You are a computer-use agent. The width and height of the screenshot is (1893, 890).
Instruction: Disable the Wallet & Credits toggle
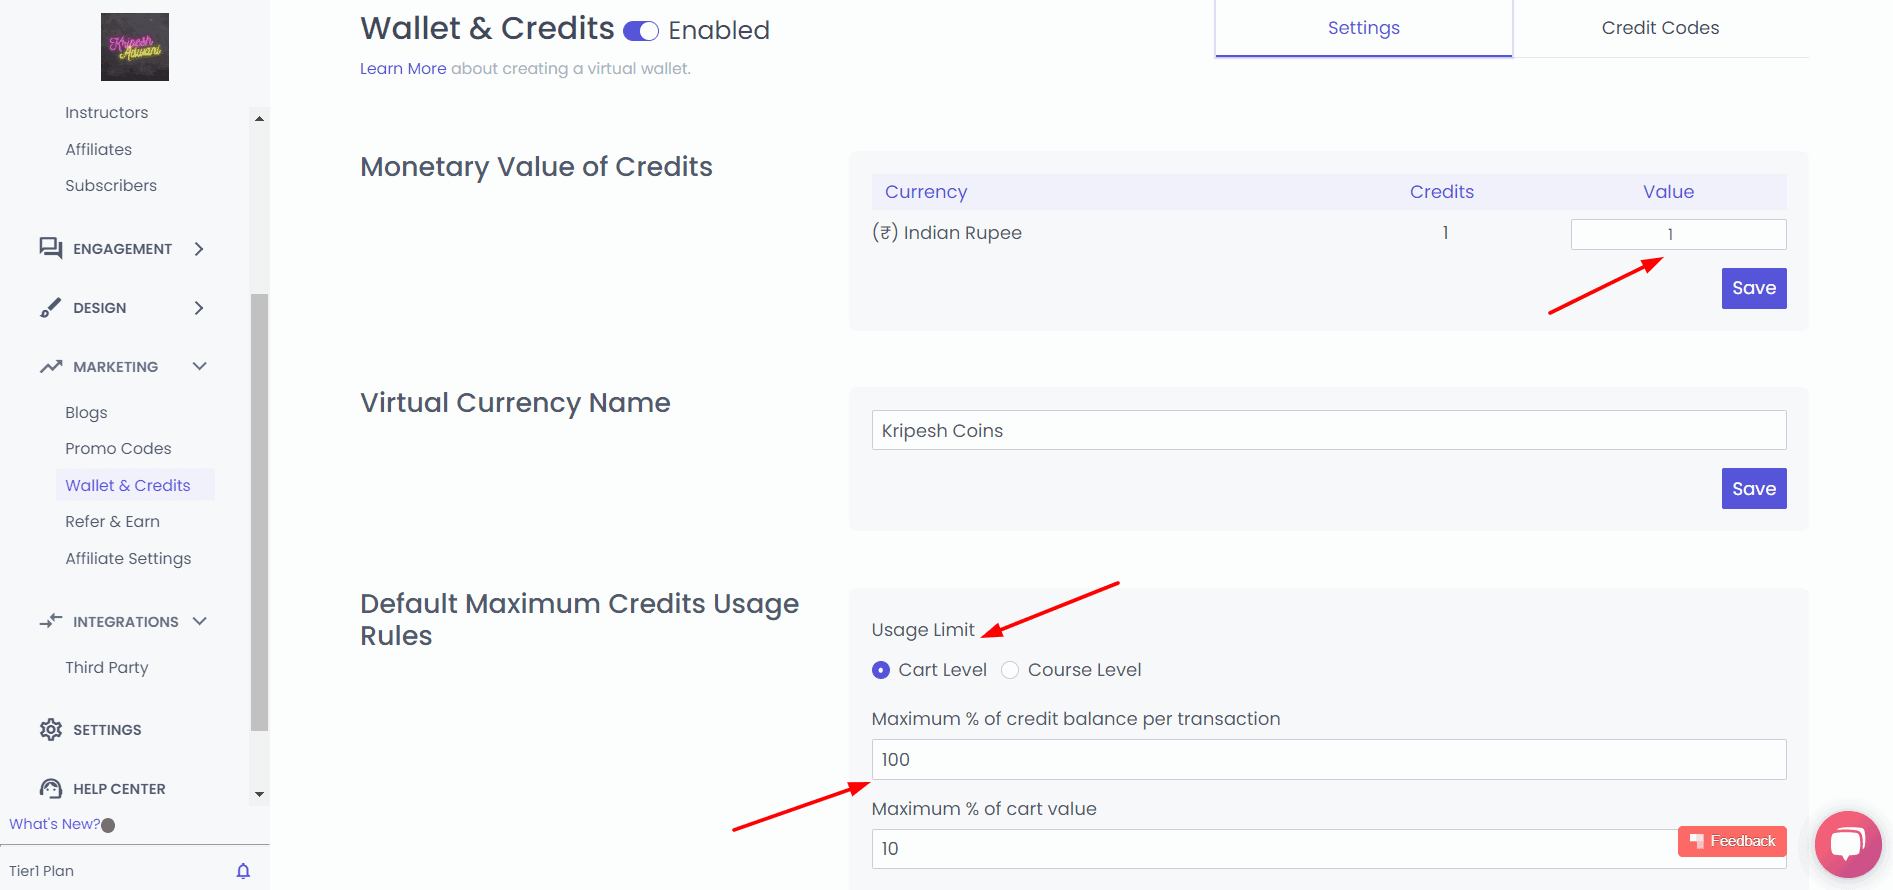(640, 31)
